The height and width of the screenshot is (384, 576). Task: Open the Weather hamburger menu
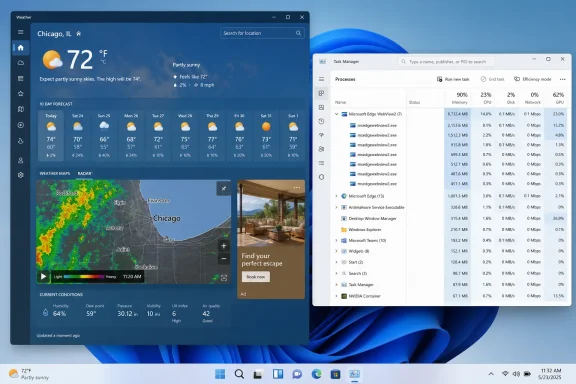click(x=21, y=32)
